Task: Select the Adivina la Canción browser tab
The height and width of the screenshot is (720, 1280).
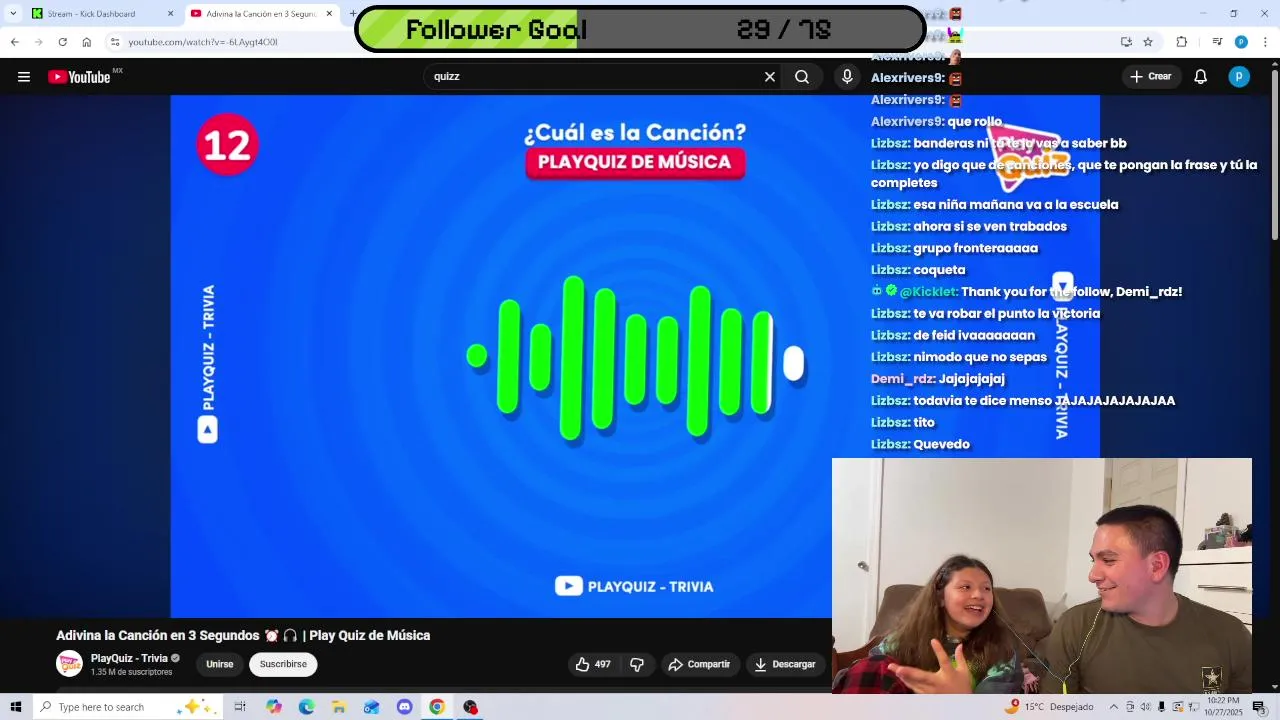Action: (x=262, y=14)
